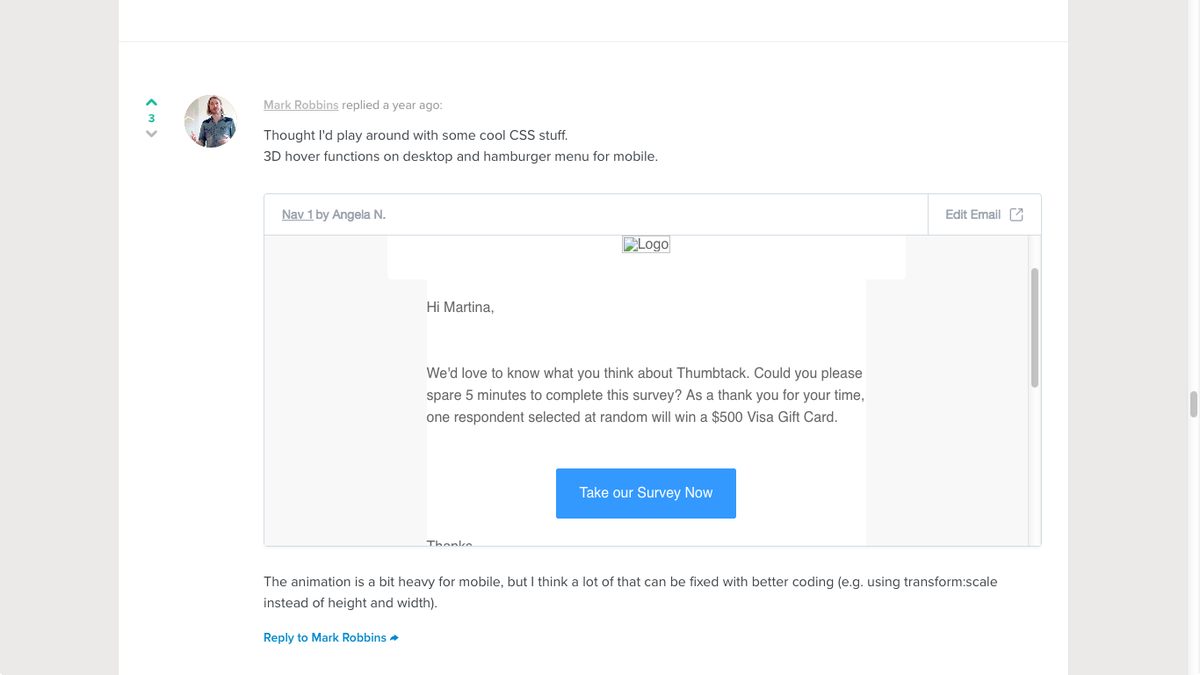1200x675 pixels.
Task: Click the "by Angela N." author label
Action: point(351,215)
